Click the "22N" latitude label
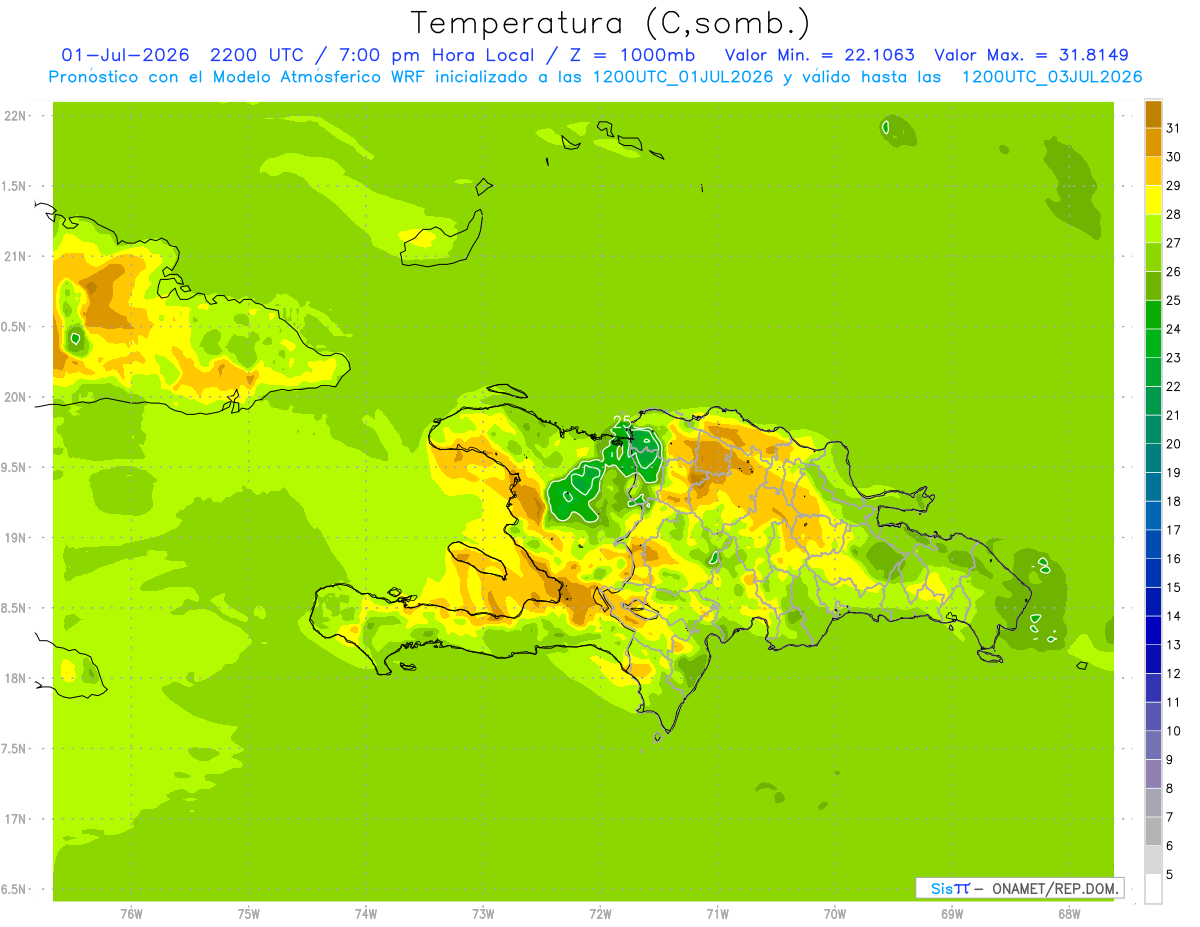1200x927 pixels. [15, 116]
